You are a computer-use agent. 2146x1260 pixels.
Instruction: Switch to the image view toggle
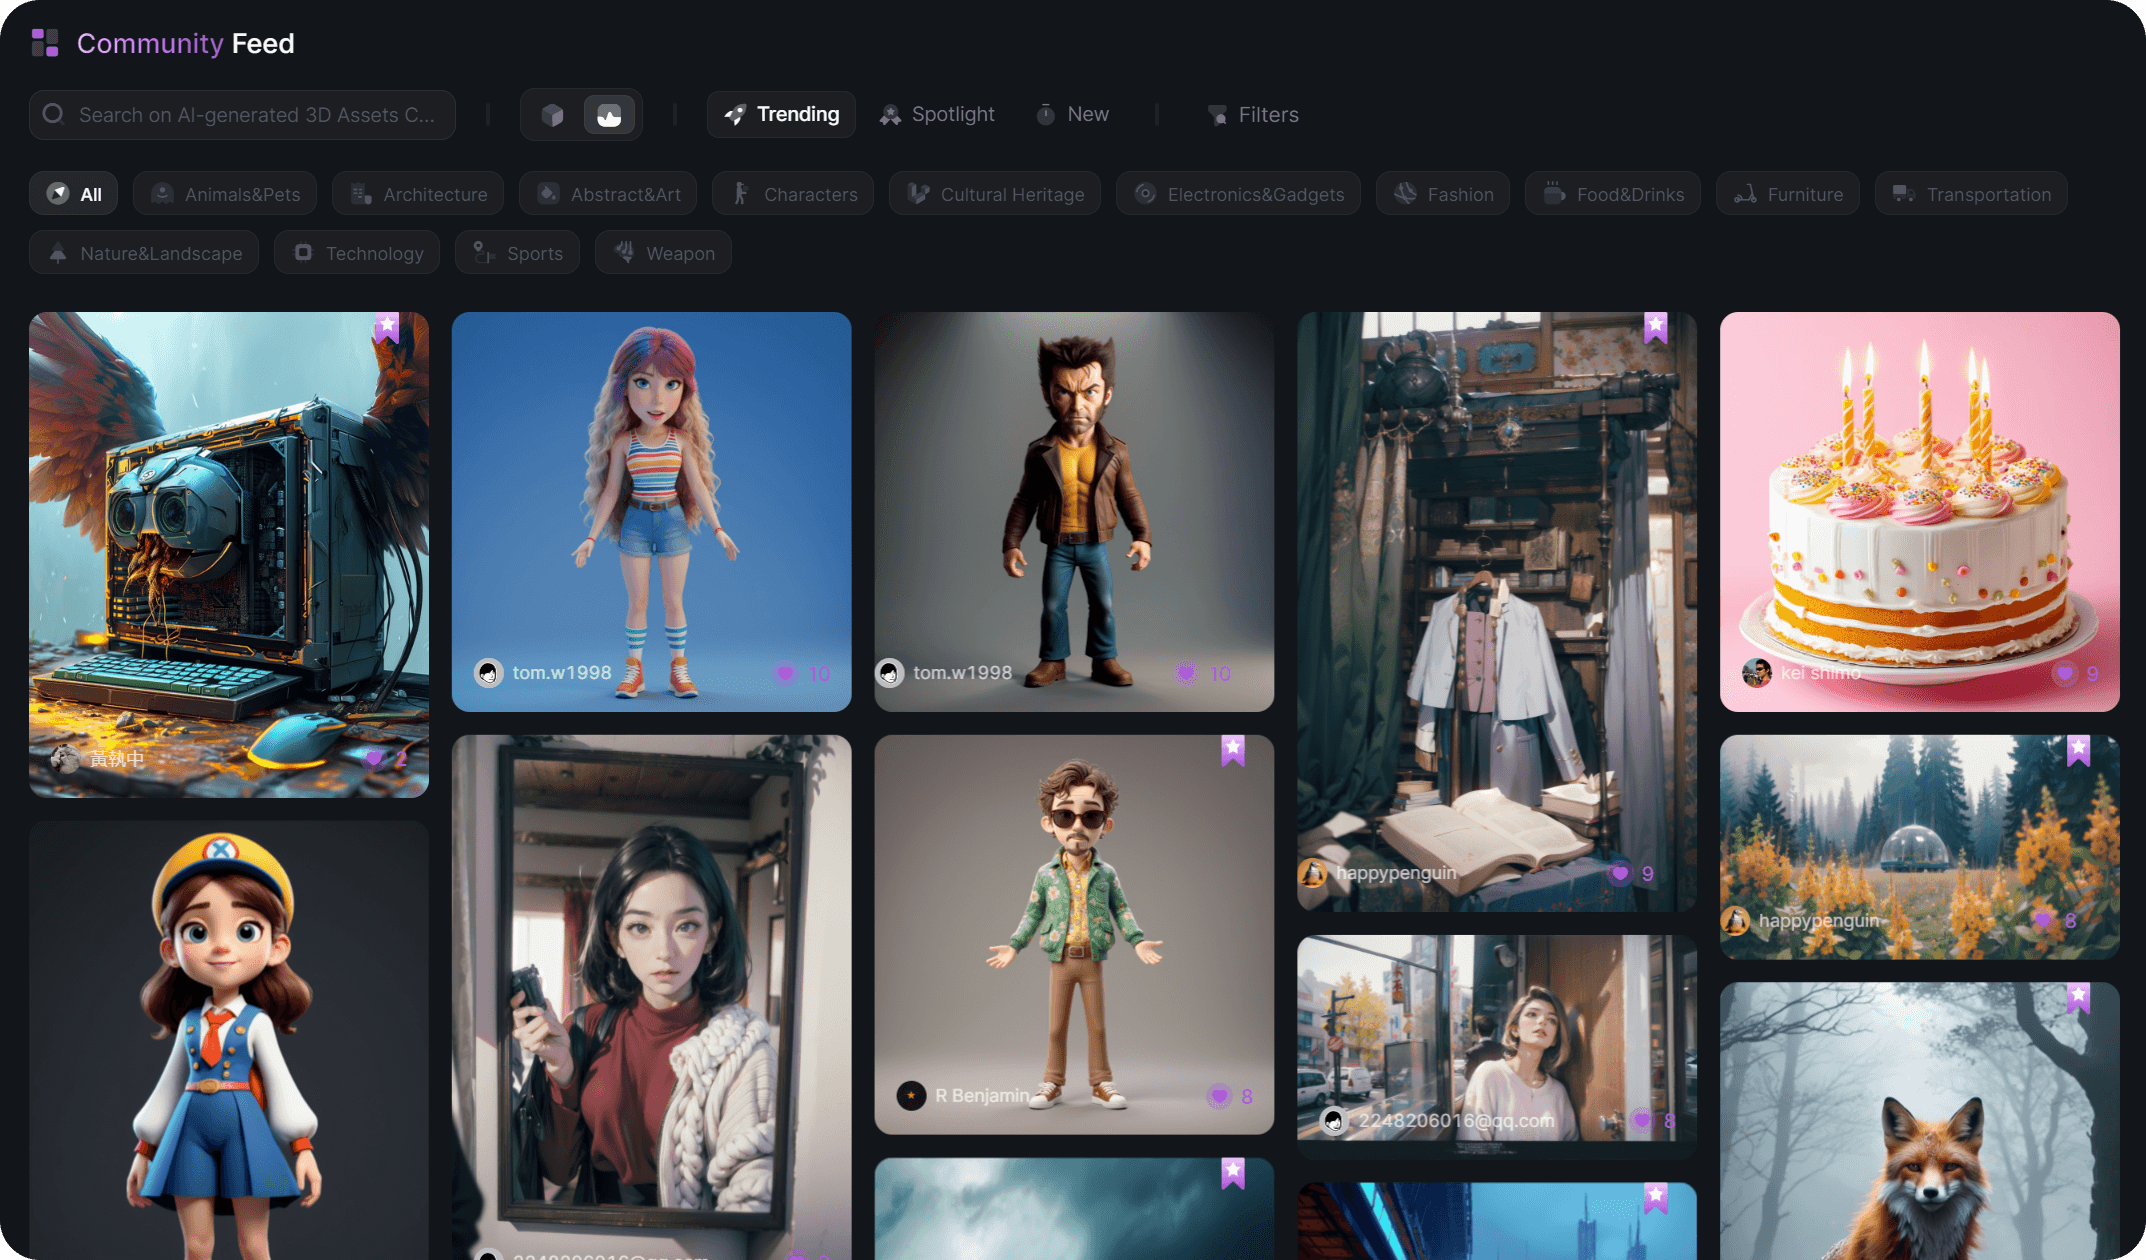click(x=609, y=115)
